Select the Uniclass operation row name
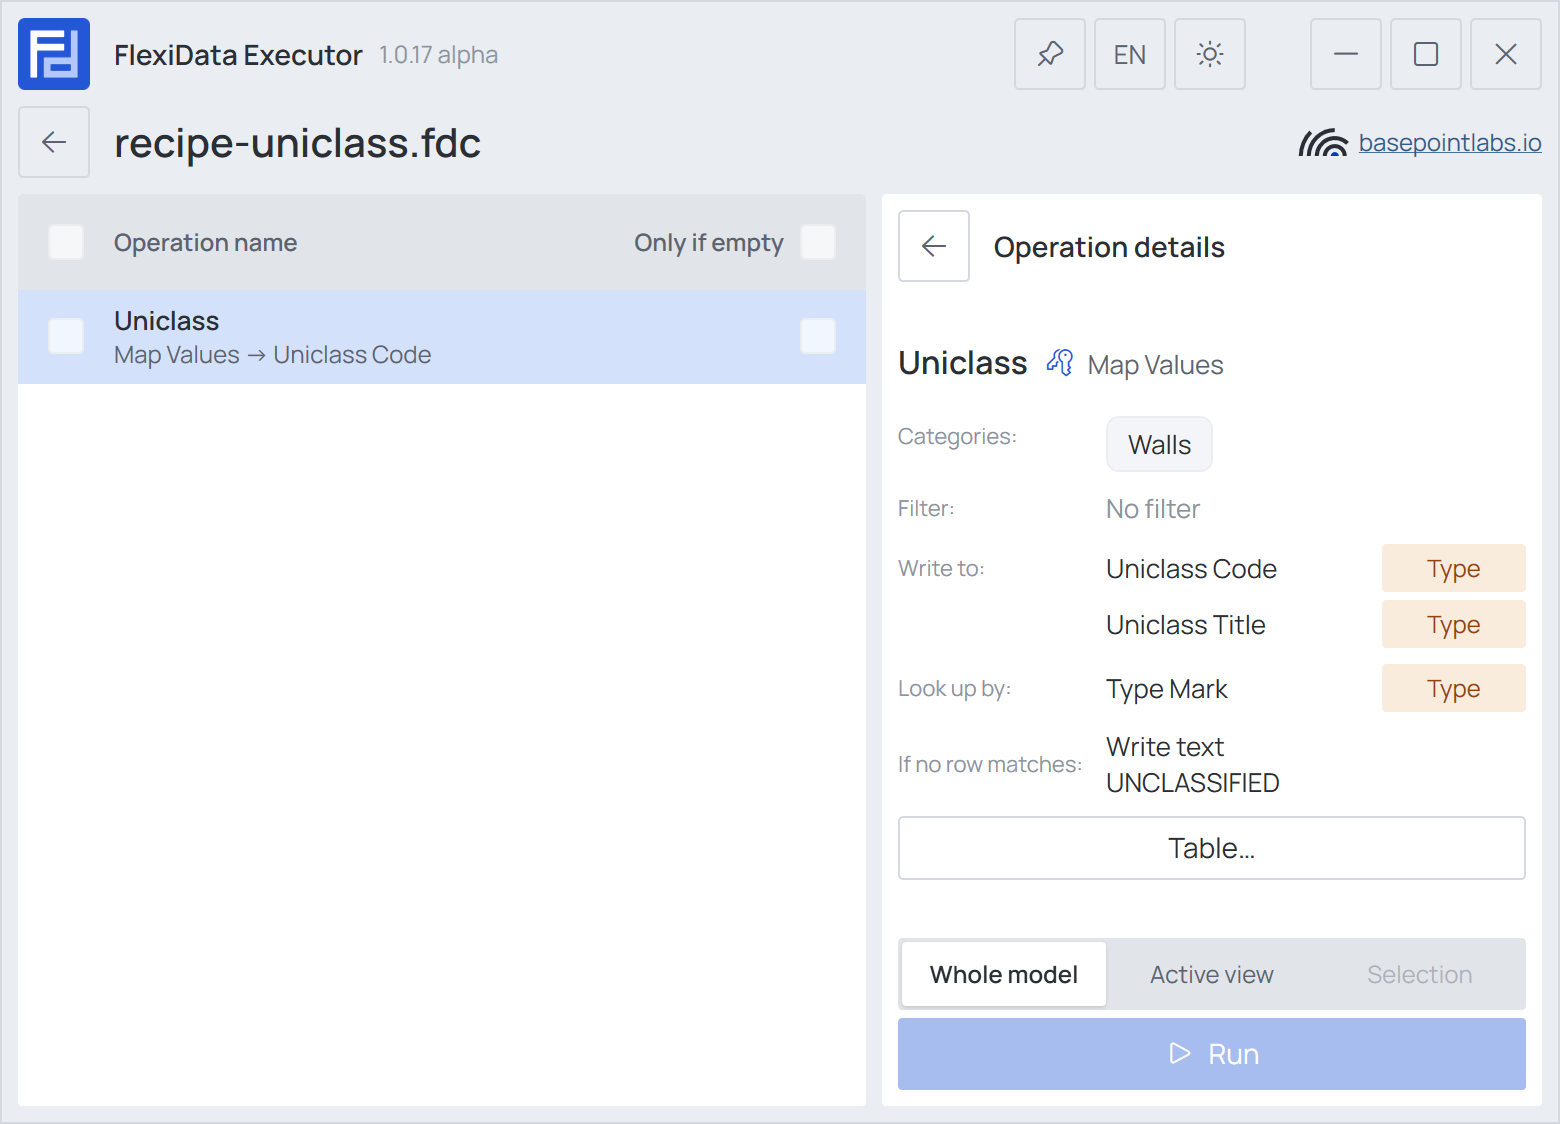 tap(166, 321)
